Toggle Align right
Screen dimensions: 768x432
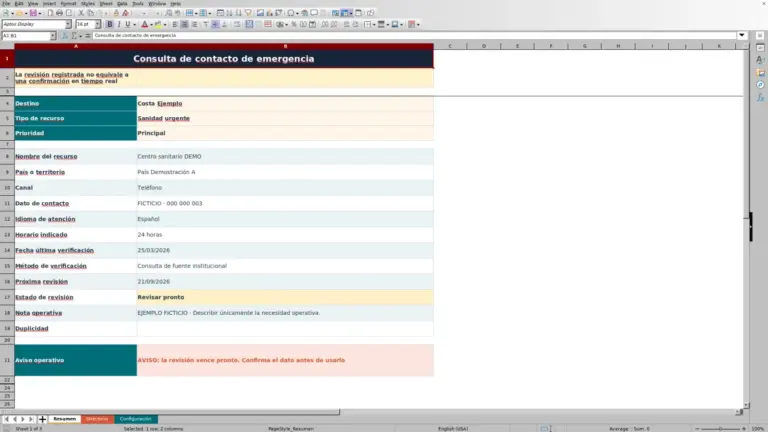(x=194, y=24)
